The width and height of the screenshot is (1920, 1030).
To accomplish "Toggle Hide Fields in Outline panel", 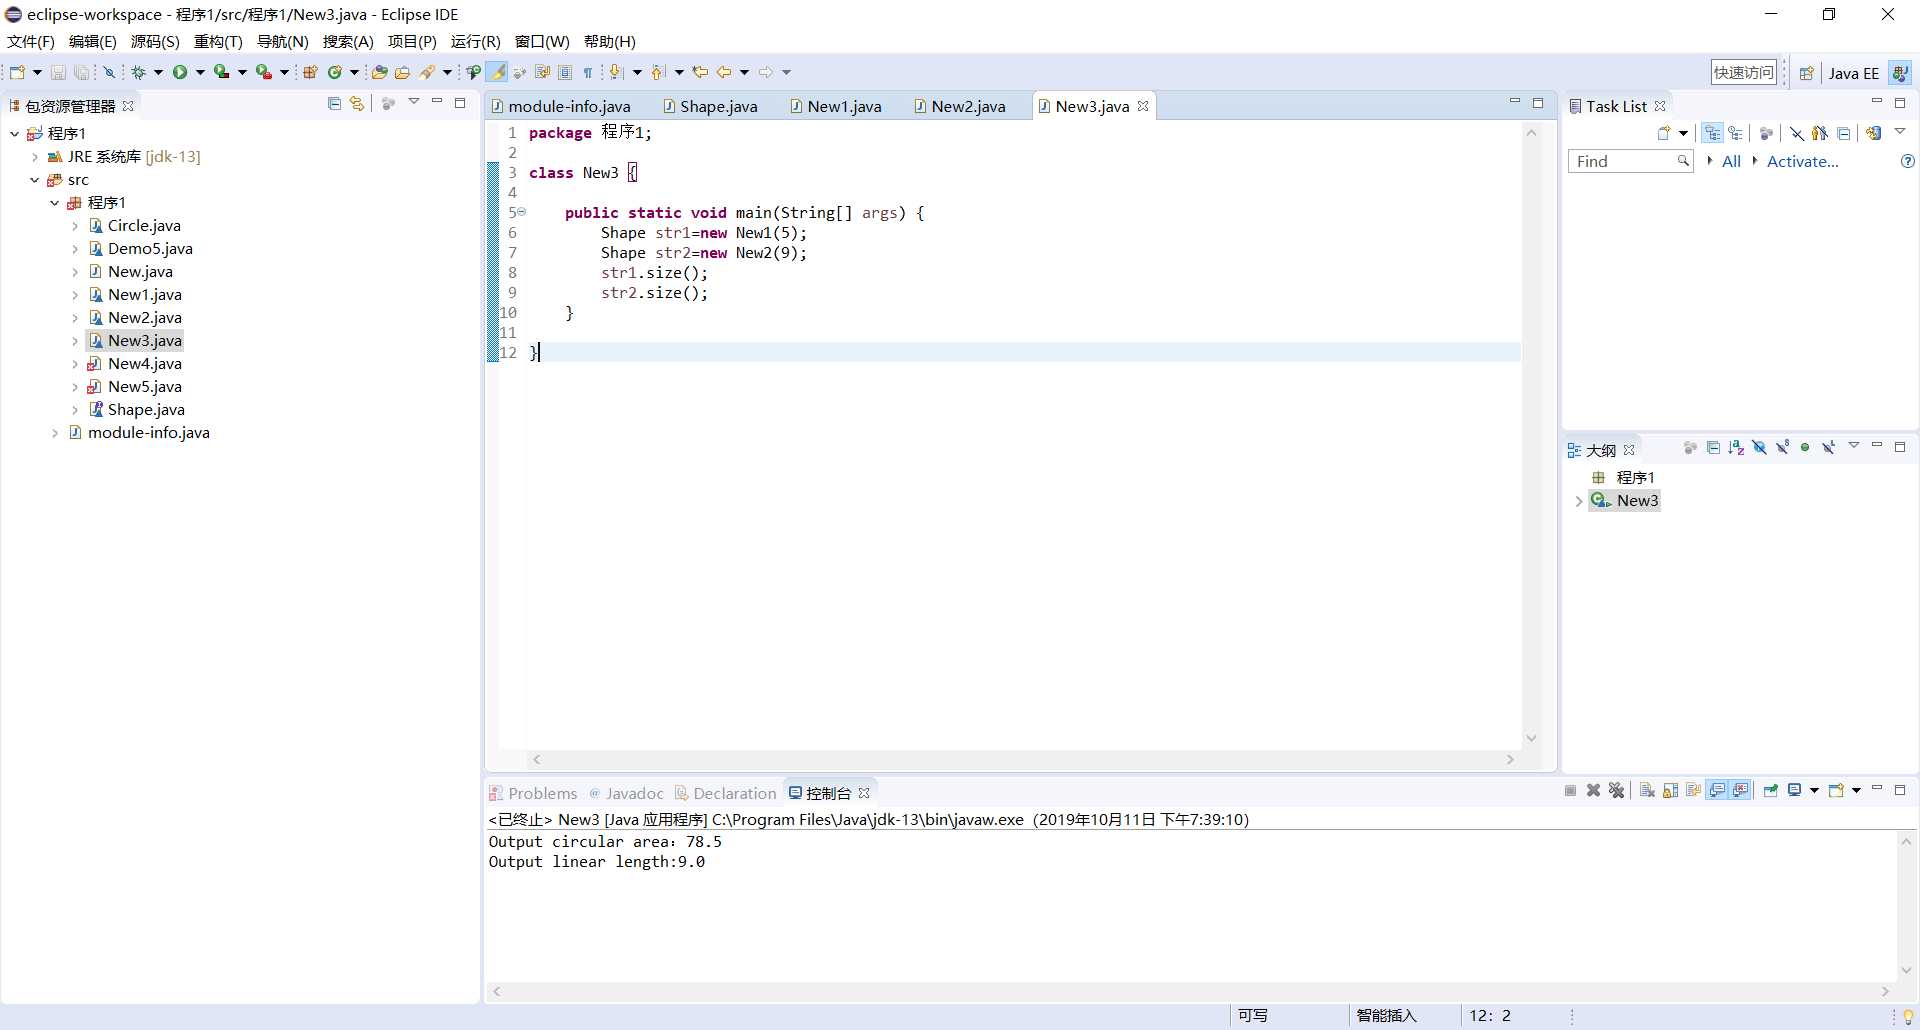I will pos(1759,448).
